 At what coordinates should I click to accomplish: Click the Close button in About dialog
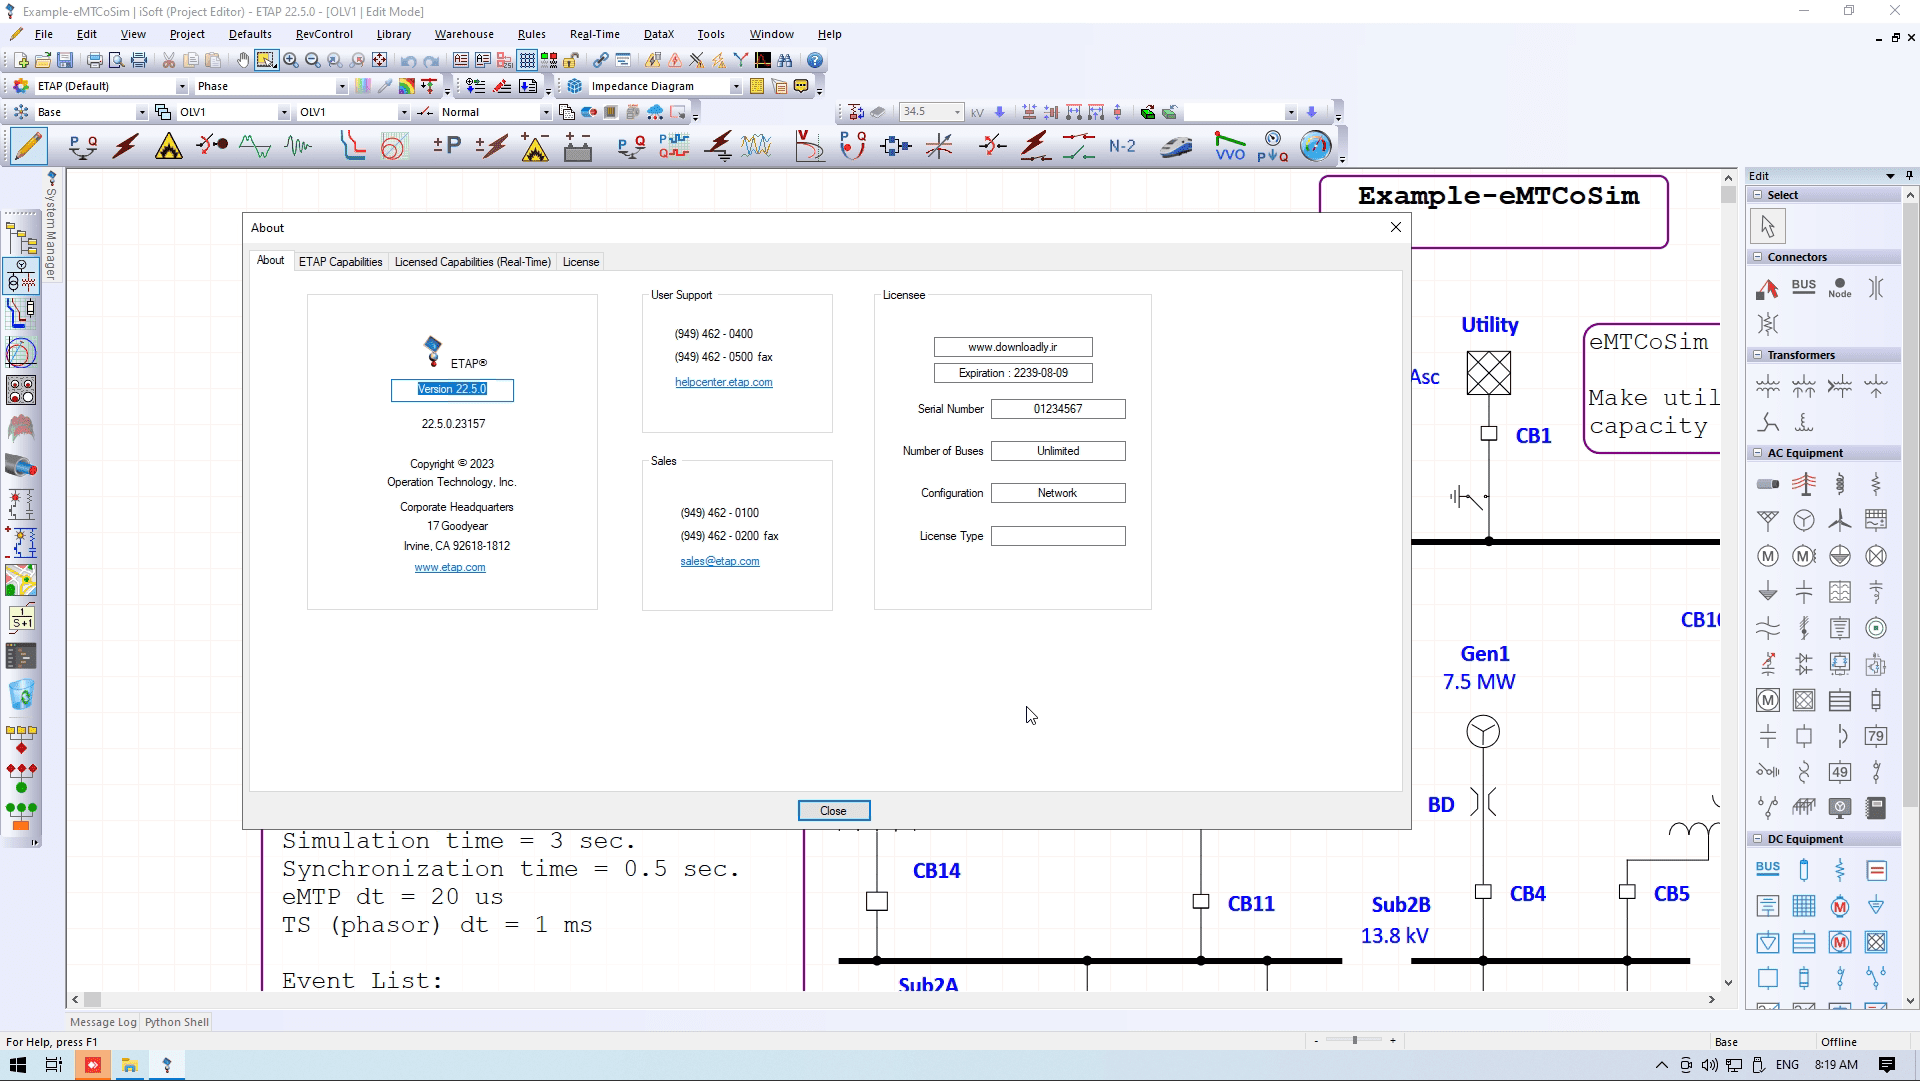point(833,811)
